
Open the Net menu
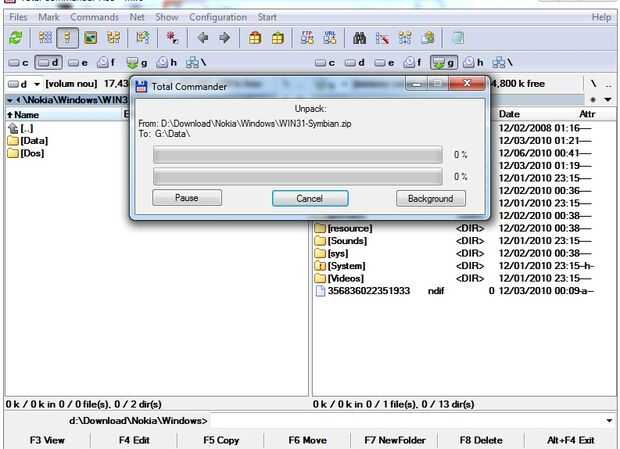click(x=137, y=17)
